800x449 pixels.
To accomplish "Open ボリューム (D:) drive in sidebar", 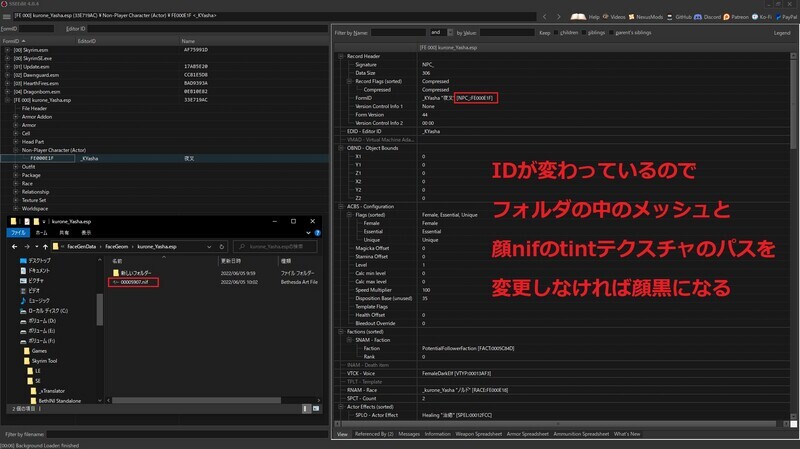I will tap(42, 320).
